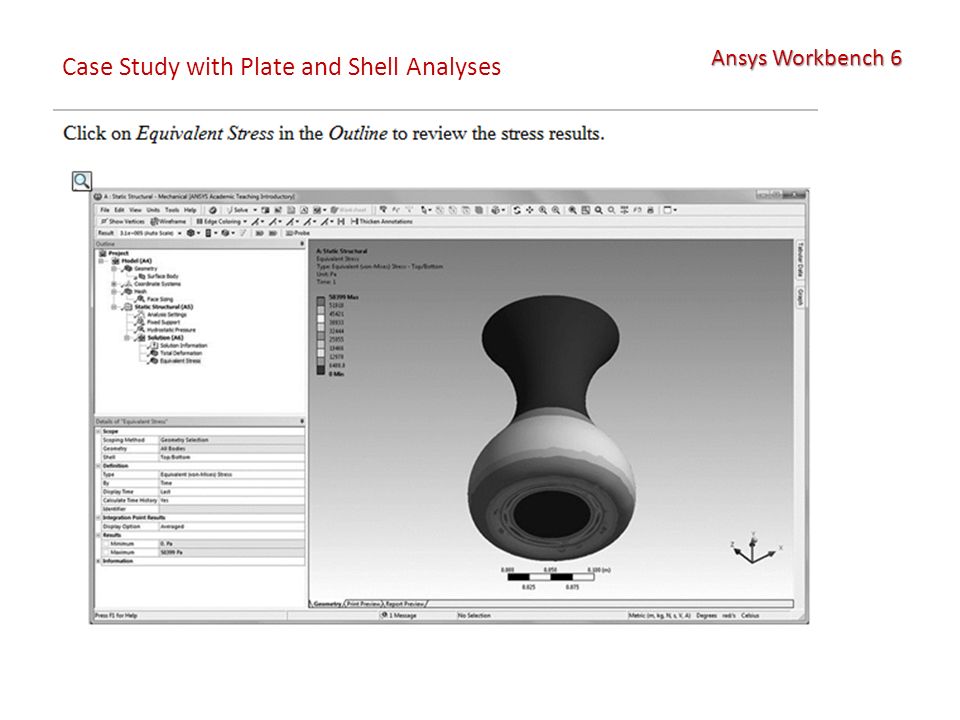Click the Display Option Averaged field
The height and width of the screenshot is (720, 960).
pos(232,527)
